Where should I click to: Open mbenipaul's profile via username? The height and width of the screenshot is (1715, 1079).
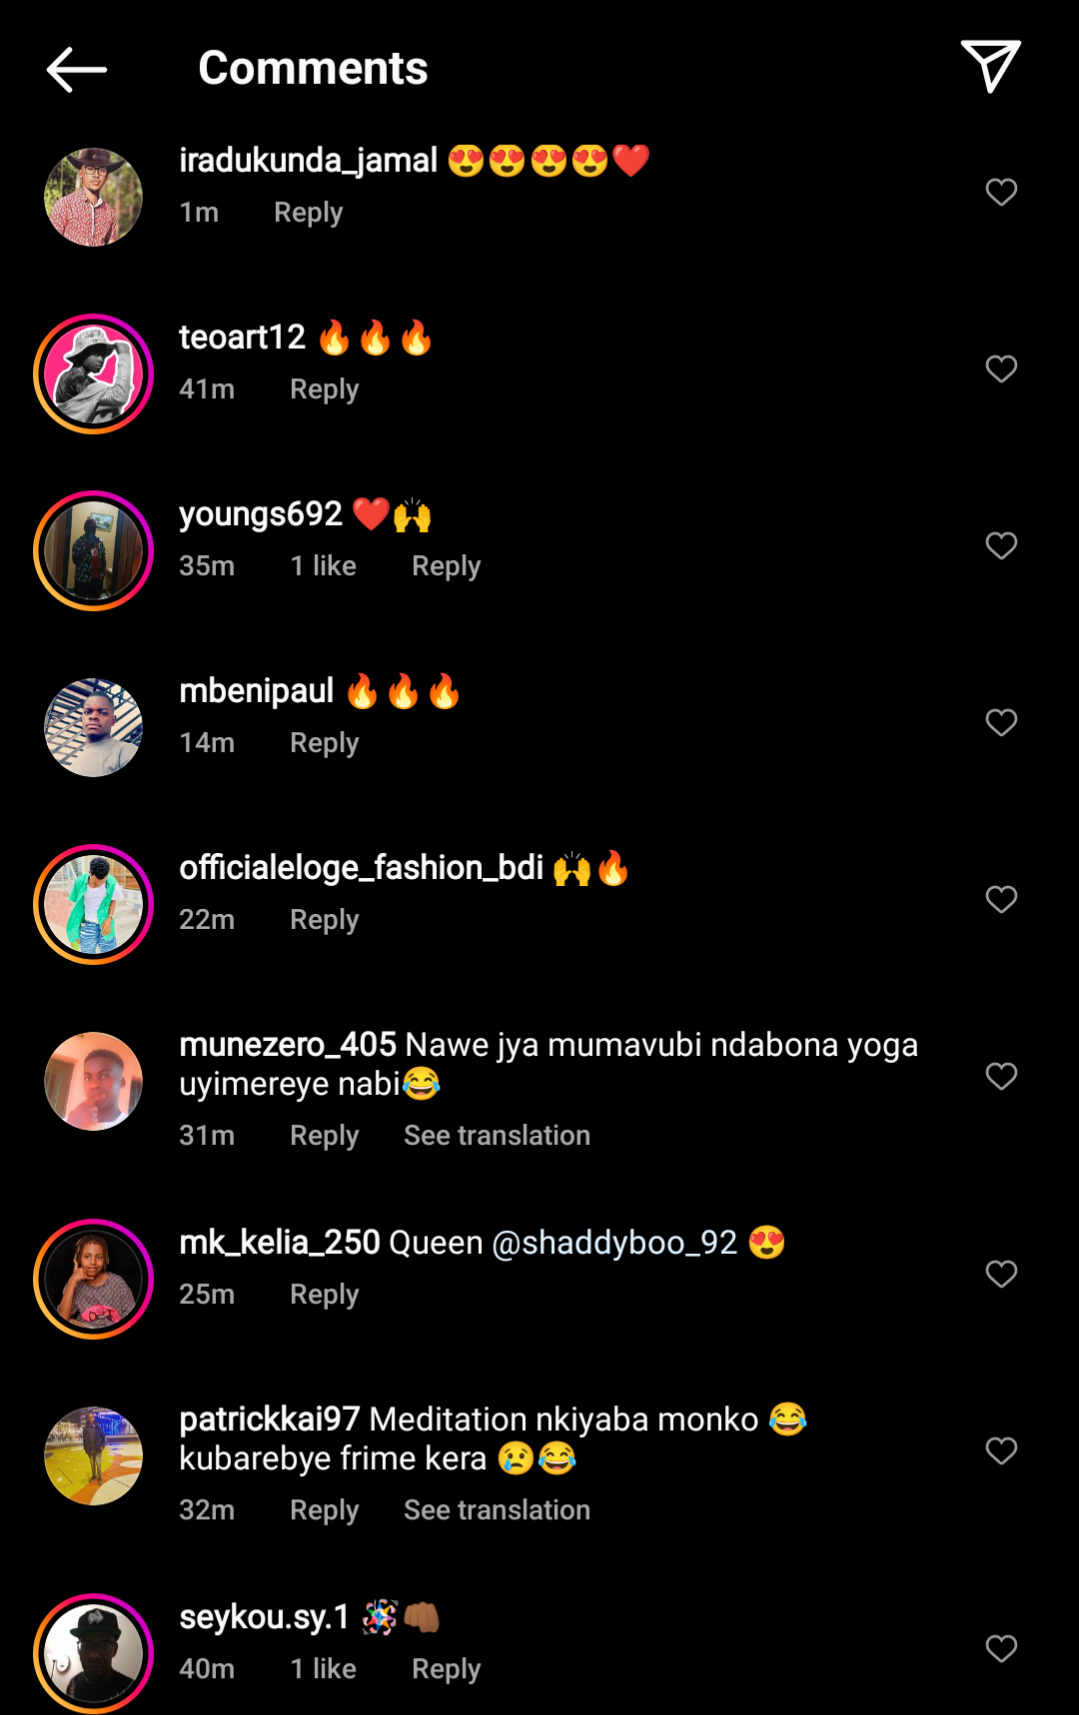(x=256, y=691)
